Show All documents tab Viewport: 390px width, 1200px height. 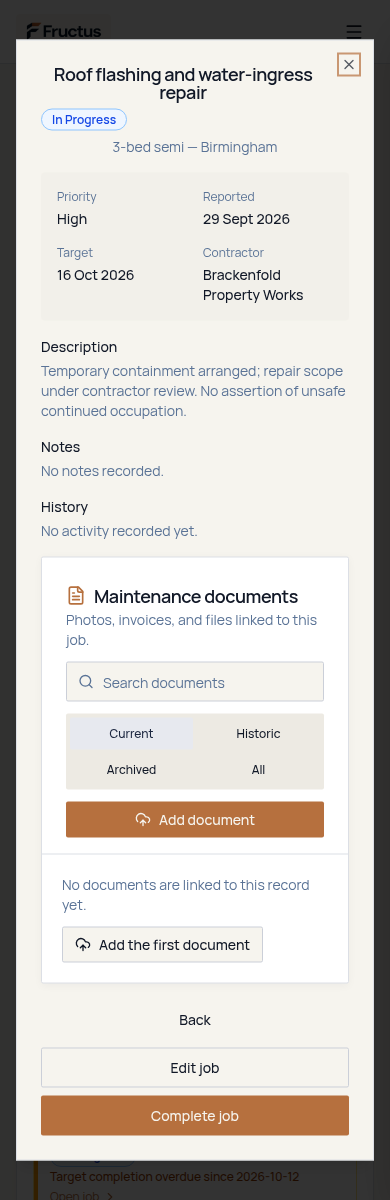(258, 769)
